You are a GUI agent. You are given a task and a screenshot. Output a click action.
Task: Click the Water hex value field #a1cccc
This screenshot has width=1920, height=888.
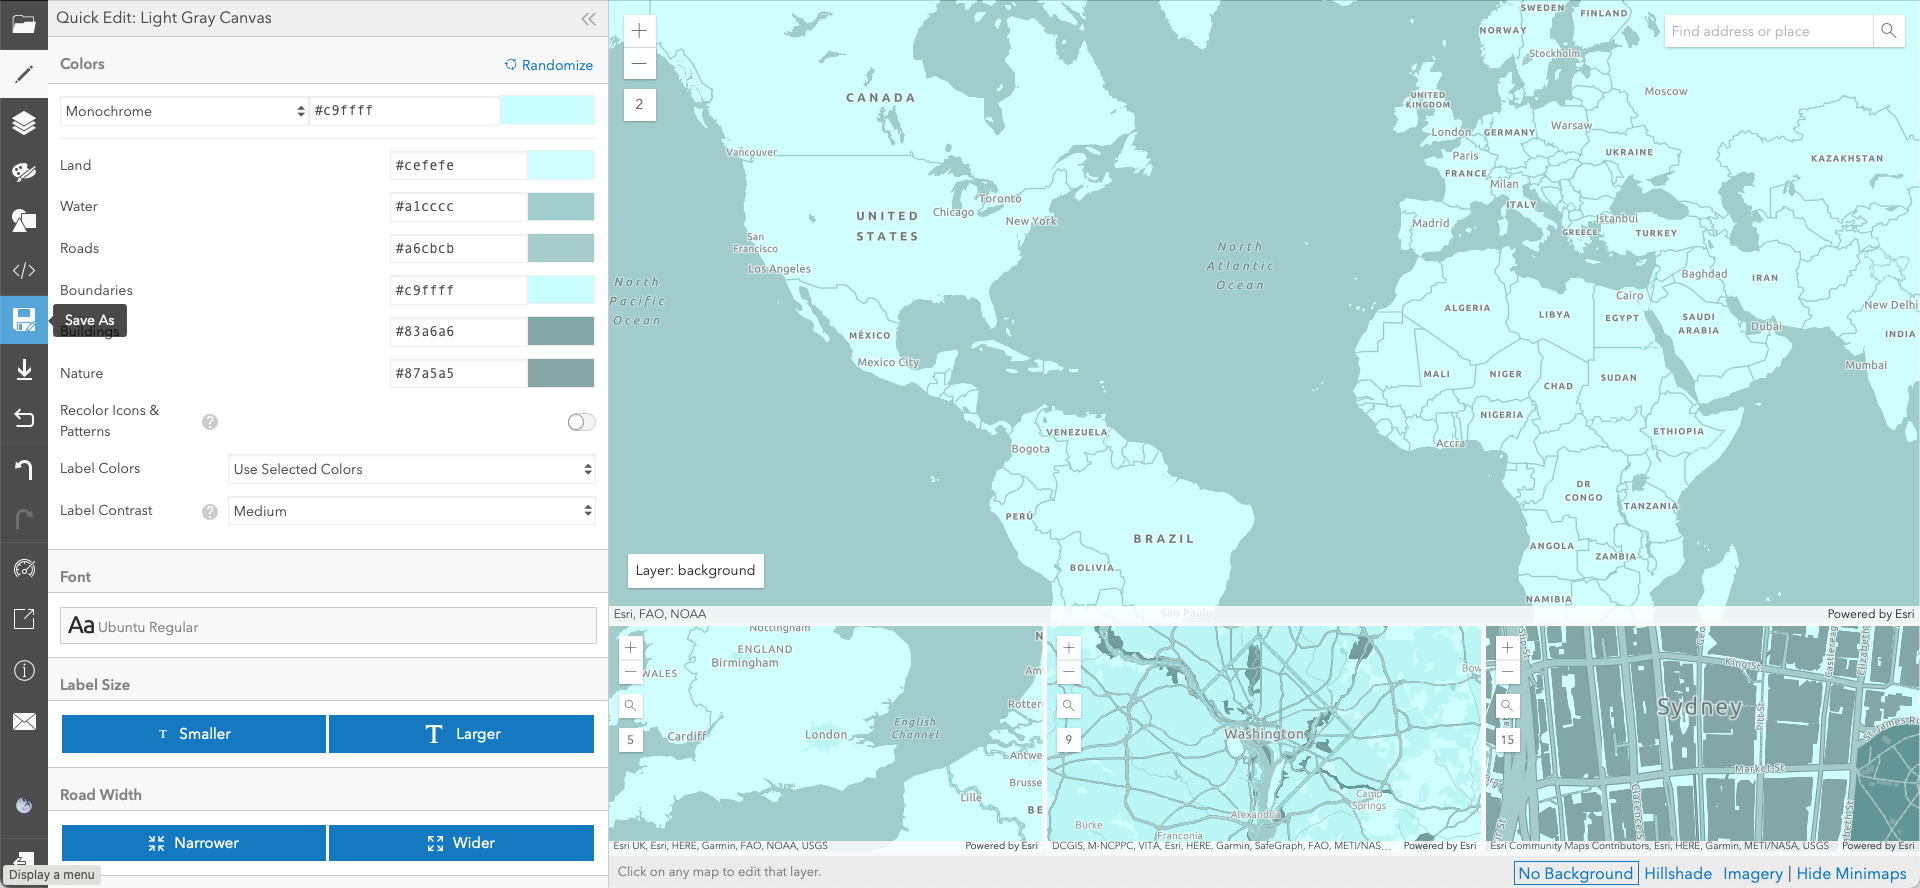tap(458, 207)
